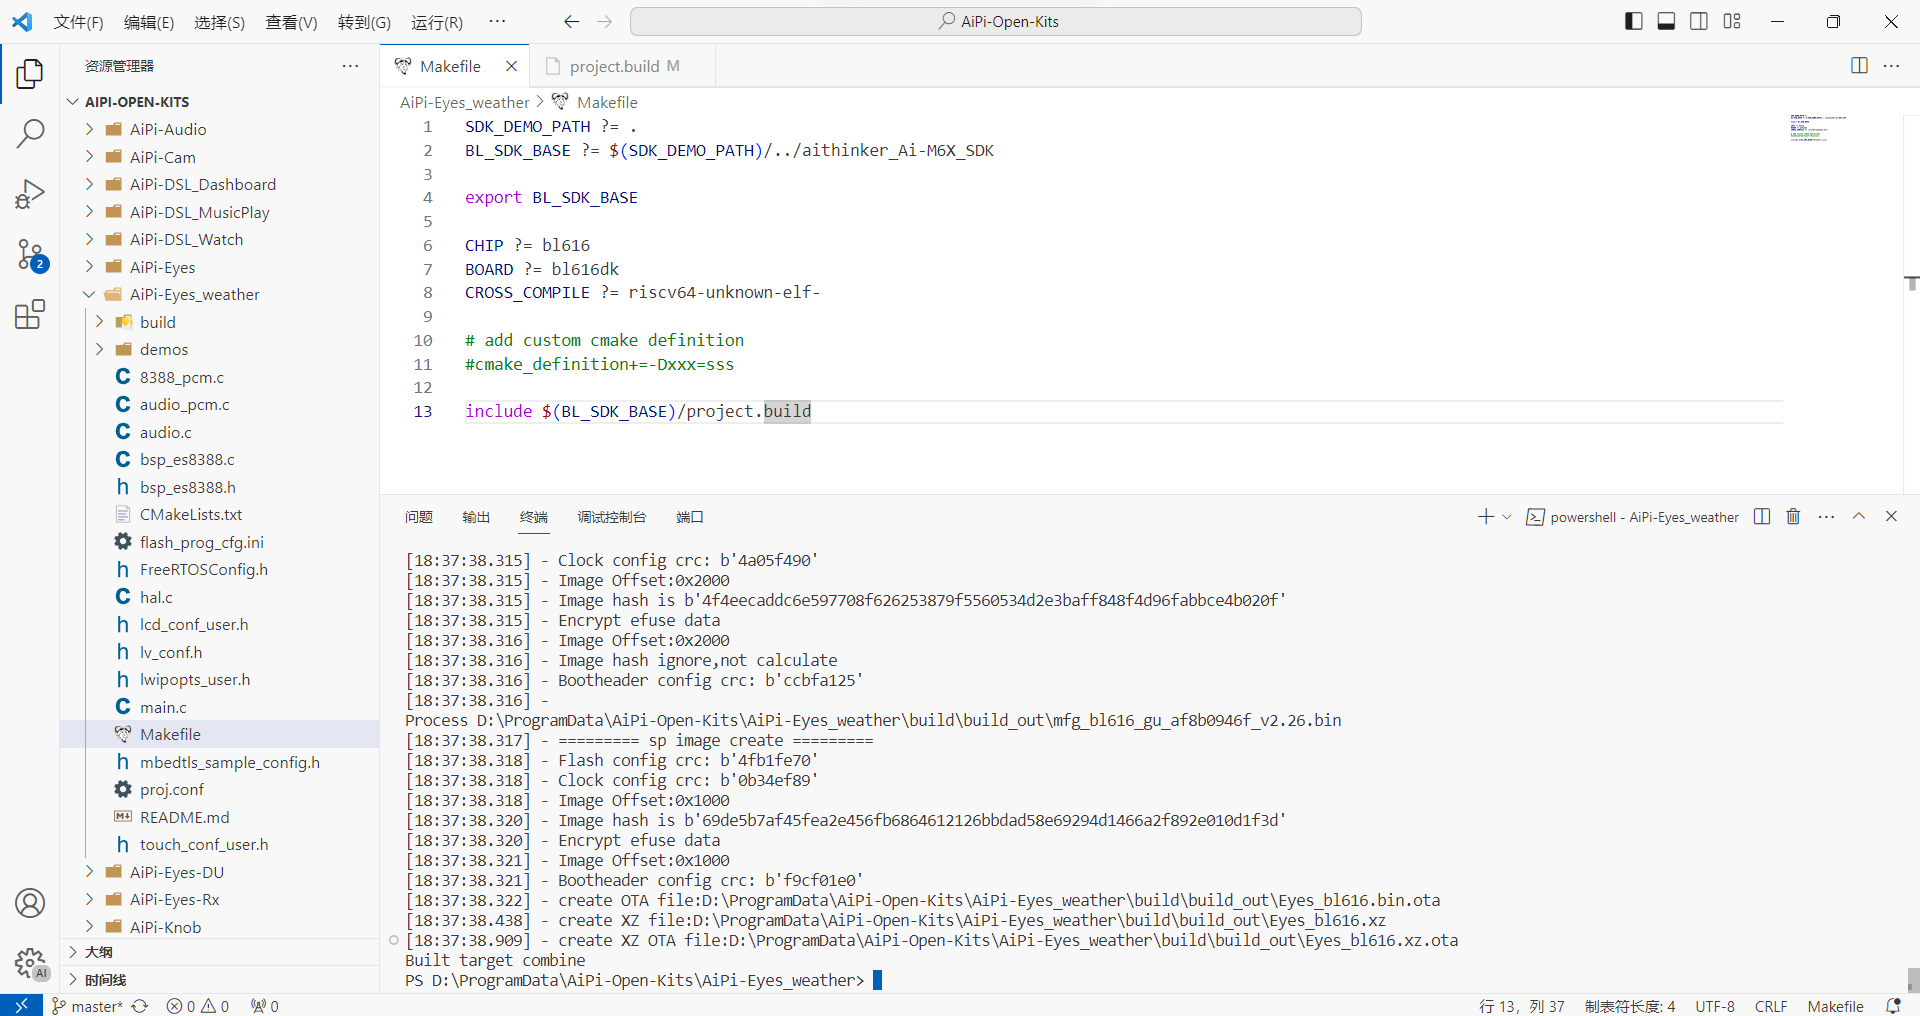This screenshot has width=1920, height=1016.
Task: Click the remote window status bar icon
Action: (x=21, y=1005)
